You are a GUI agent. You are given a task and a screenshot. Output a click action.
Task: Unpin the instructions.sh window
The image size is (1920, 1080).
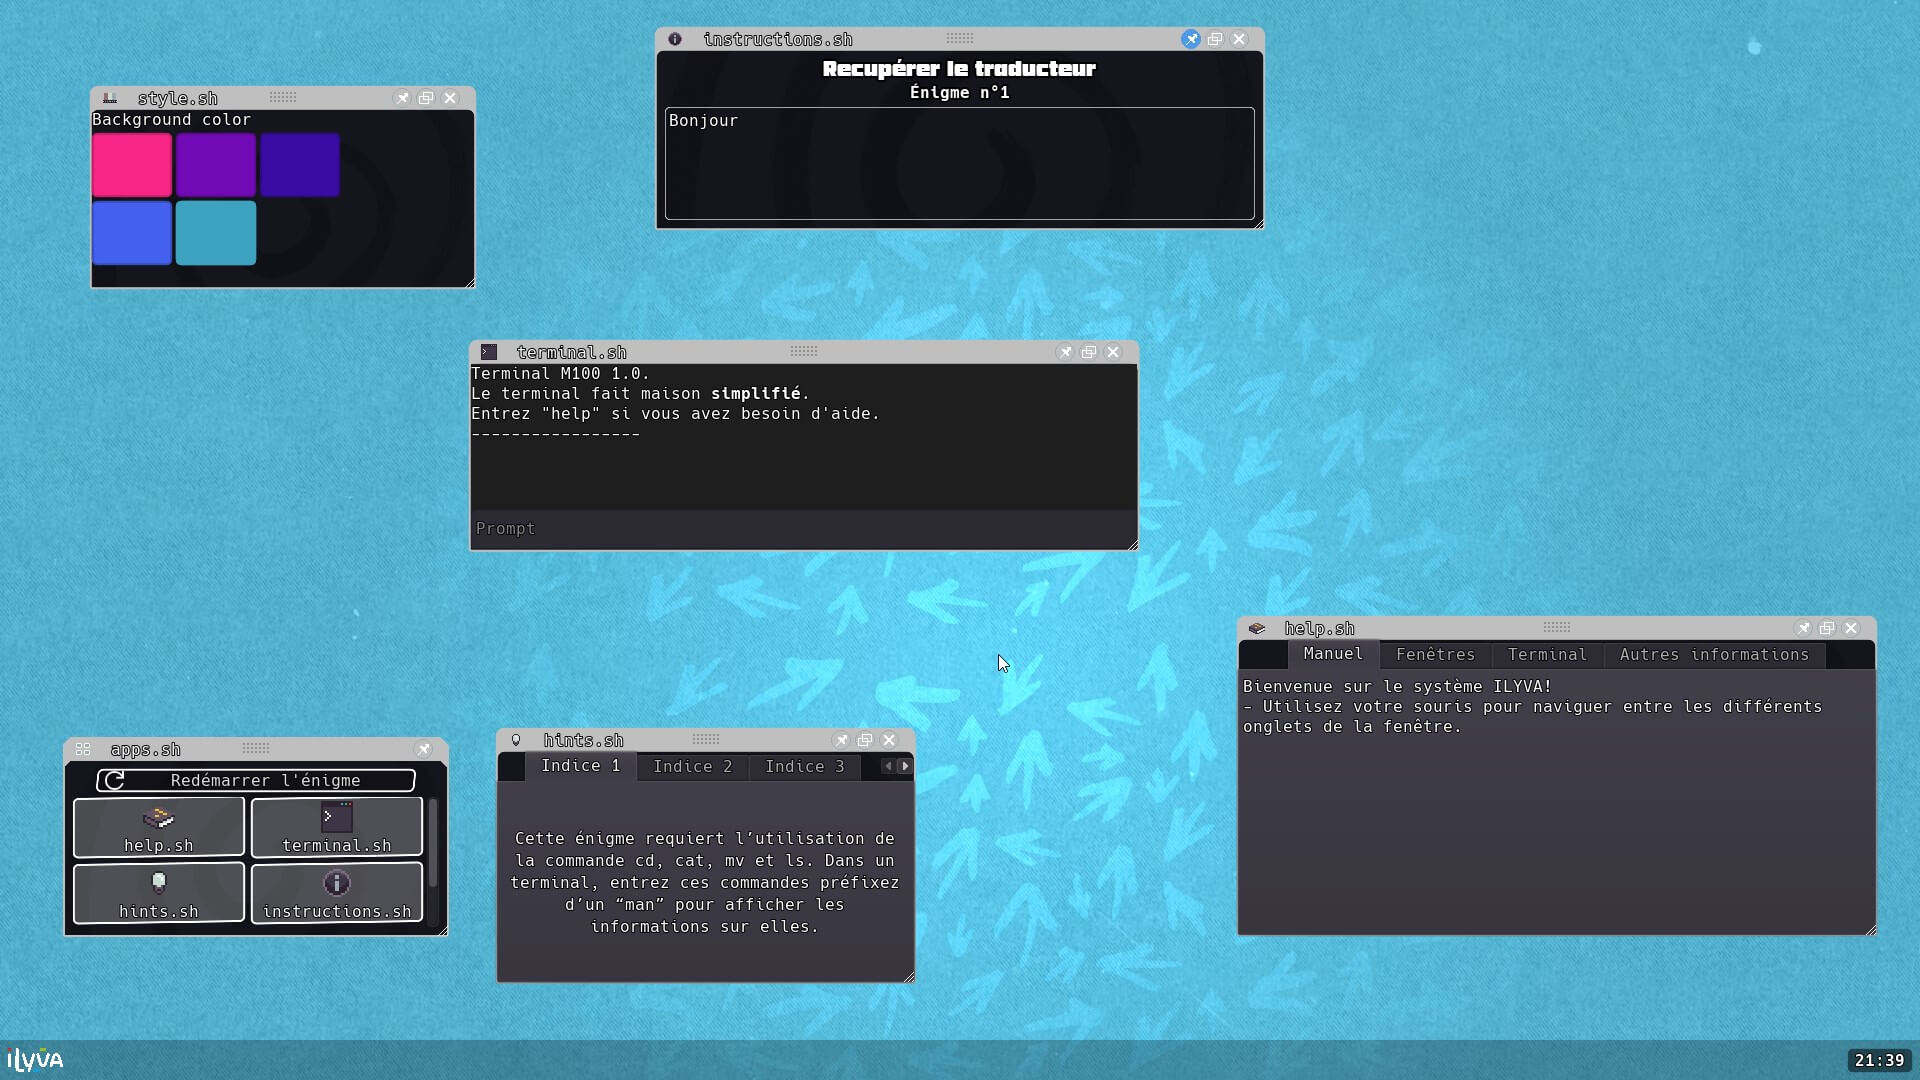(x=1191, y=39)
